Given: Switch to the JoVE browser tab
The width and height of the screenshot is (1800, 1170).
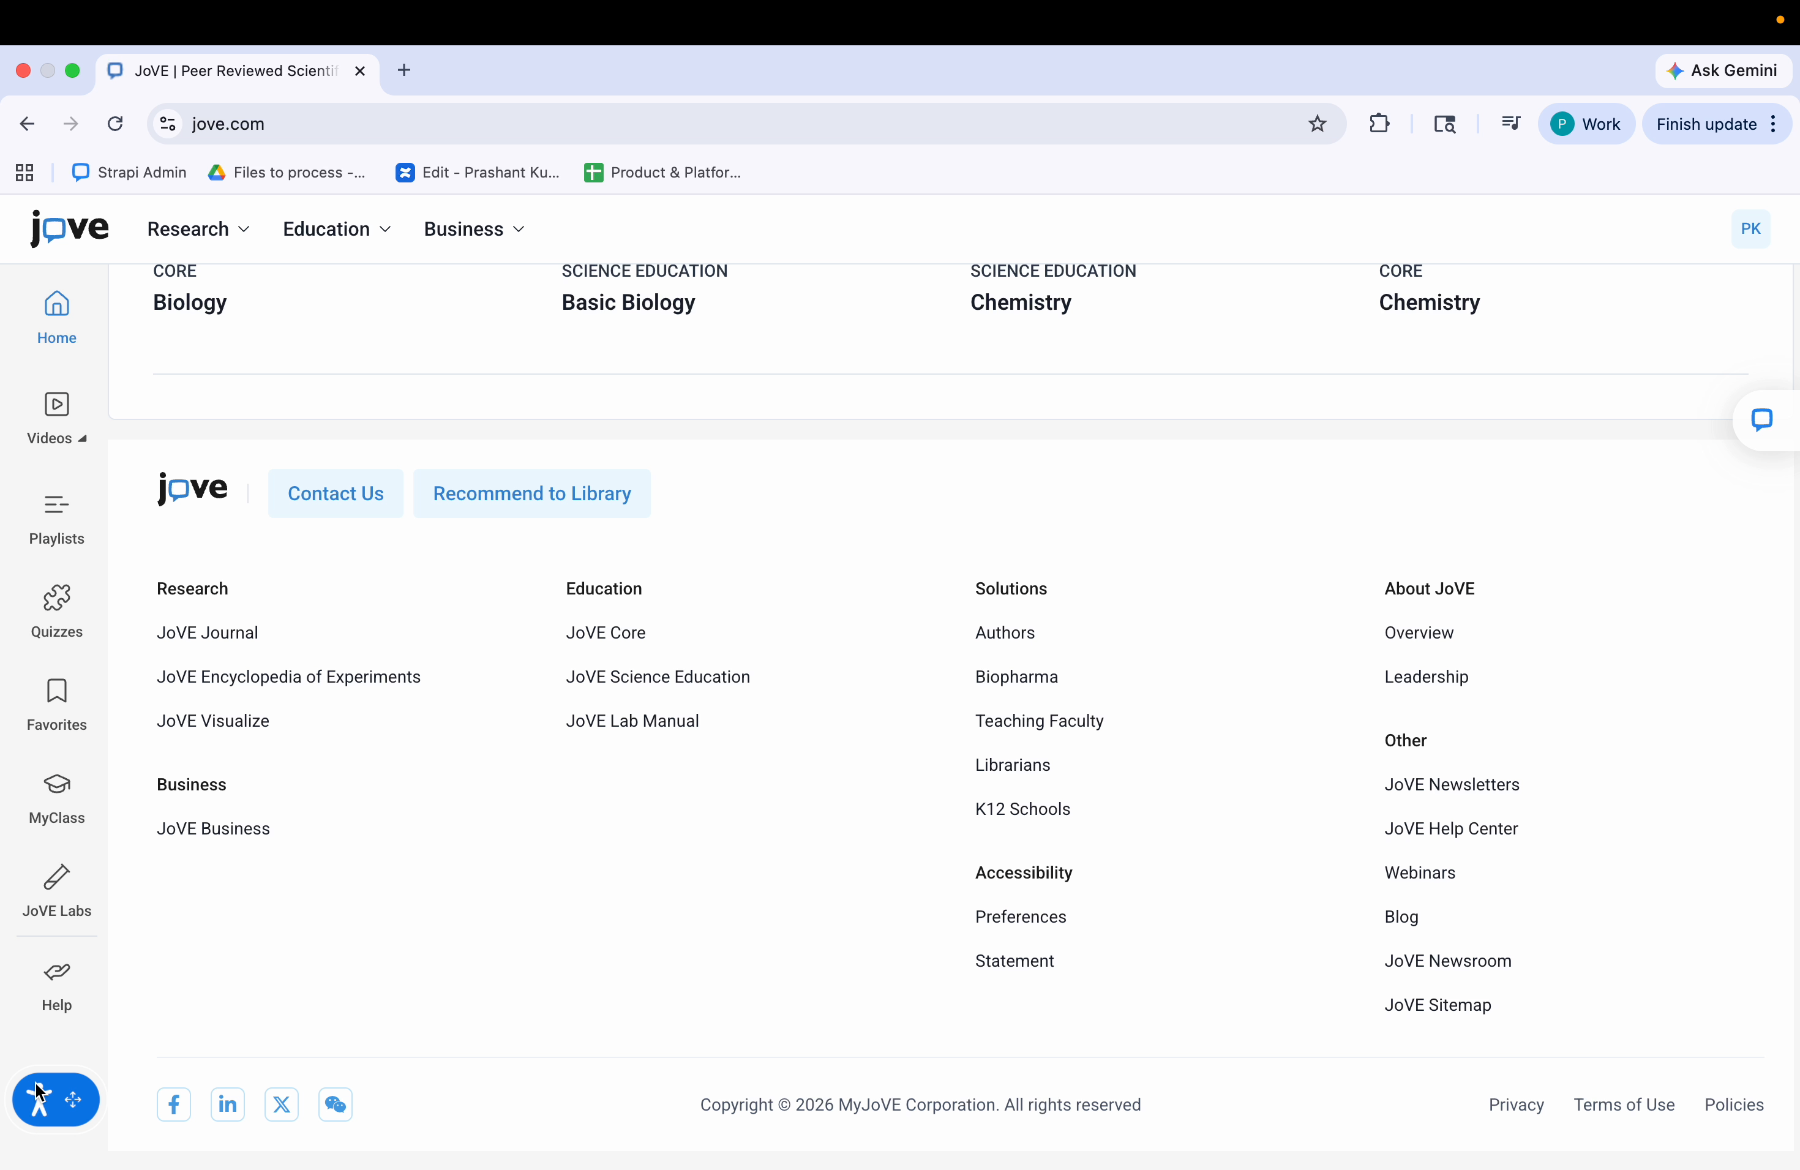Looking at the screenshot, I should click(238, 71).
